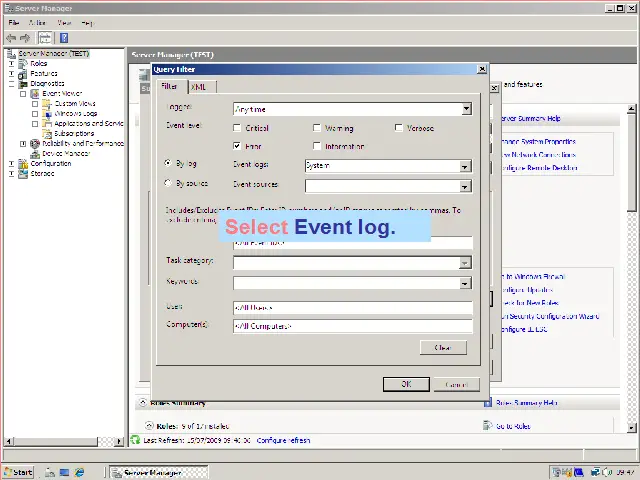Expand the Roles tree node
640x480 pixels.
[x=11, y=64]
